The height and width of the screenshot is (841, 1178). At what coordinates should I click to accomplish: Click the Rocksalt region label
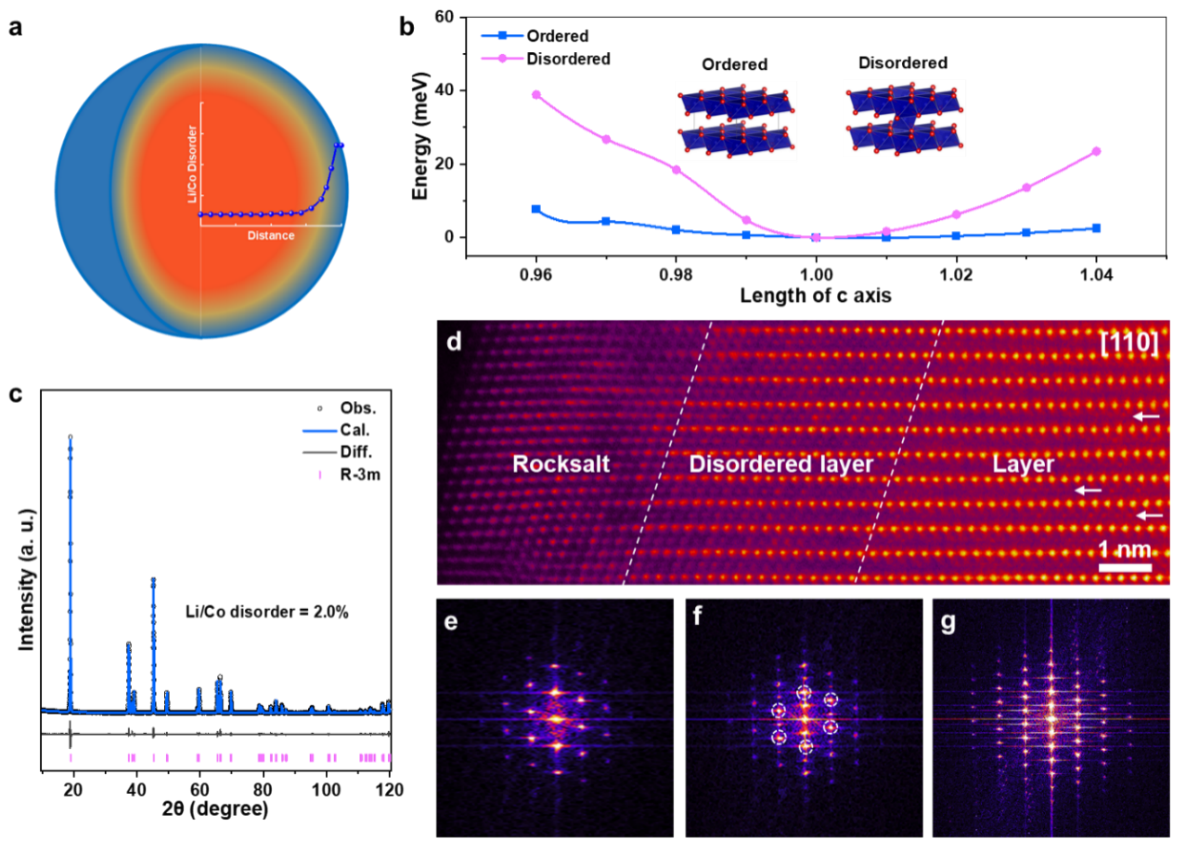560,465
